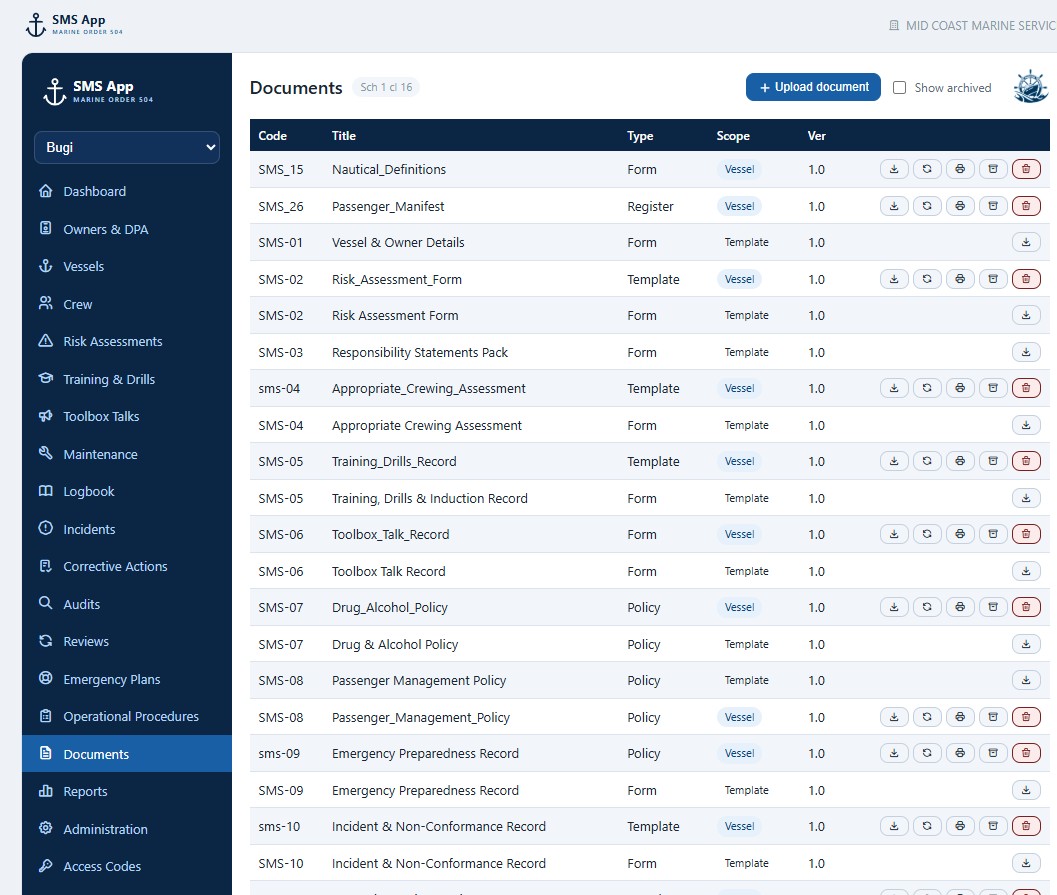The image size is (1057, 895).
Task: Click the ship wheel logo icon
Action: pyautogui.click(x=1031, y=86)
